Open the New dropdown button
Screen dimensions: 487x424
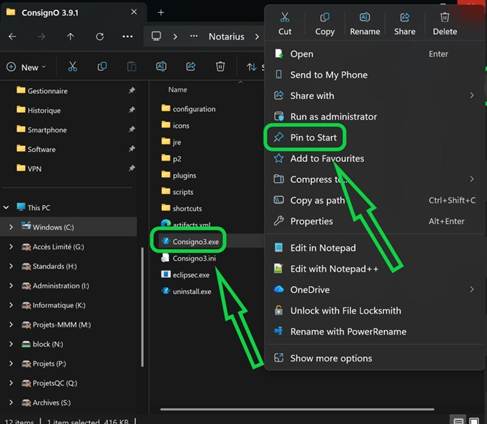[x=26, y=67]
